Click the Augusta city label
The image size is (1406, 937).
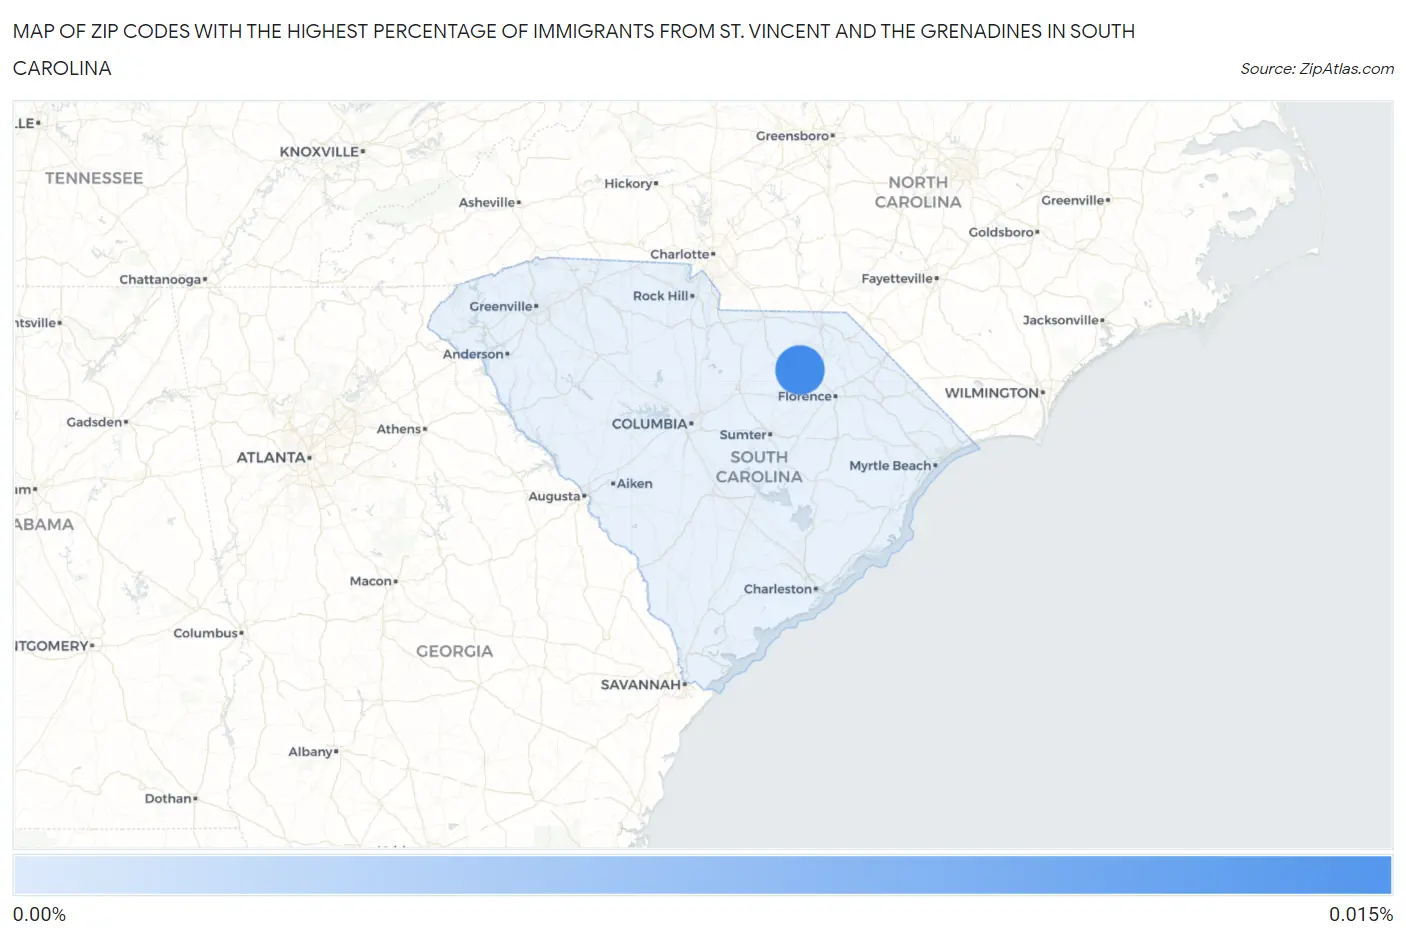click(x=554, y=497)
